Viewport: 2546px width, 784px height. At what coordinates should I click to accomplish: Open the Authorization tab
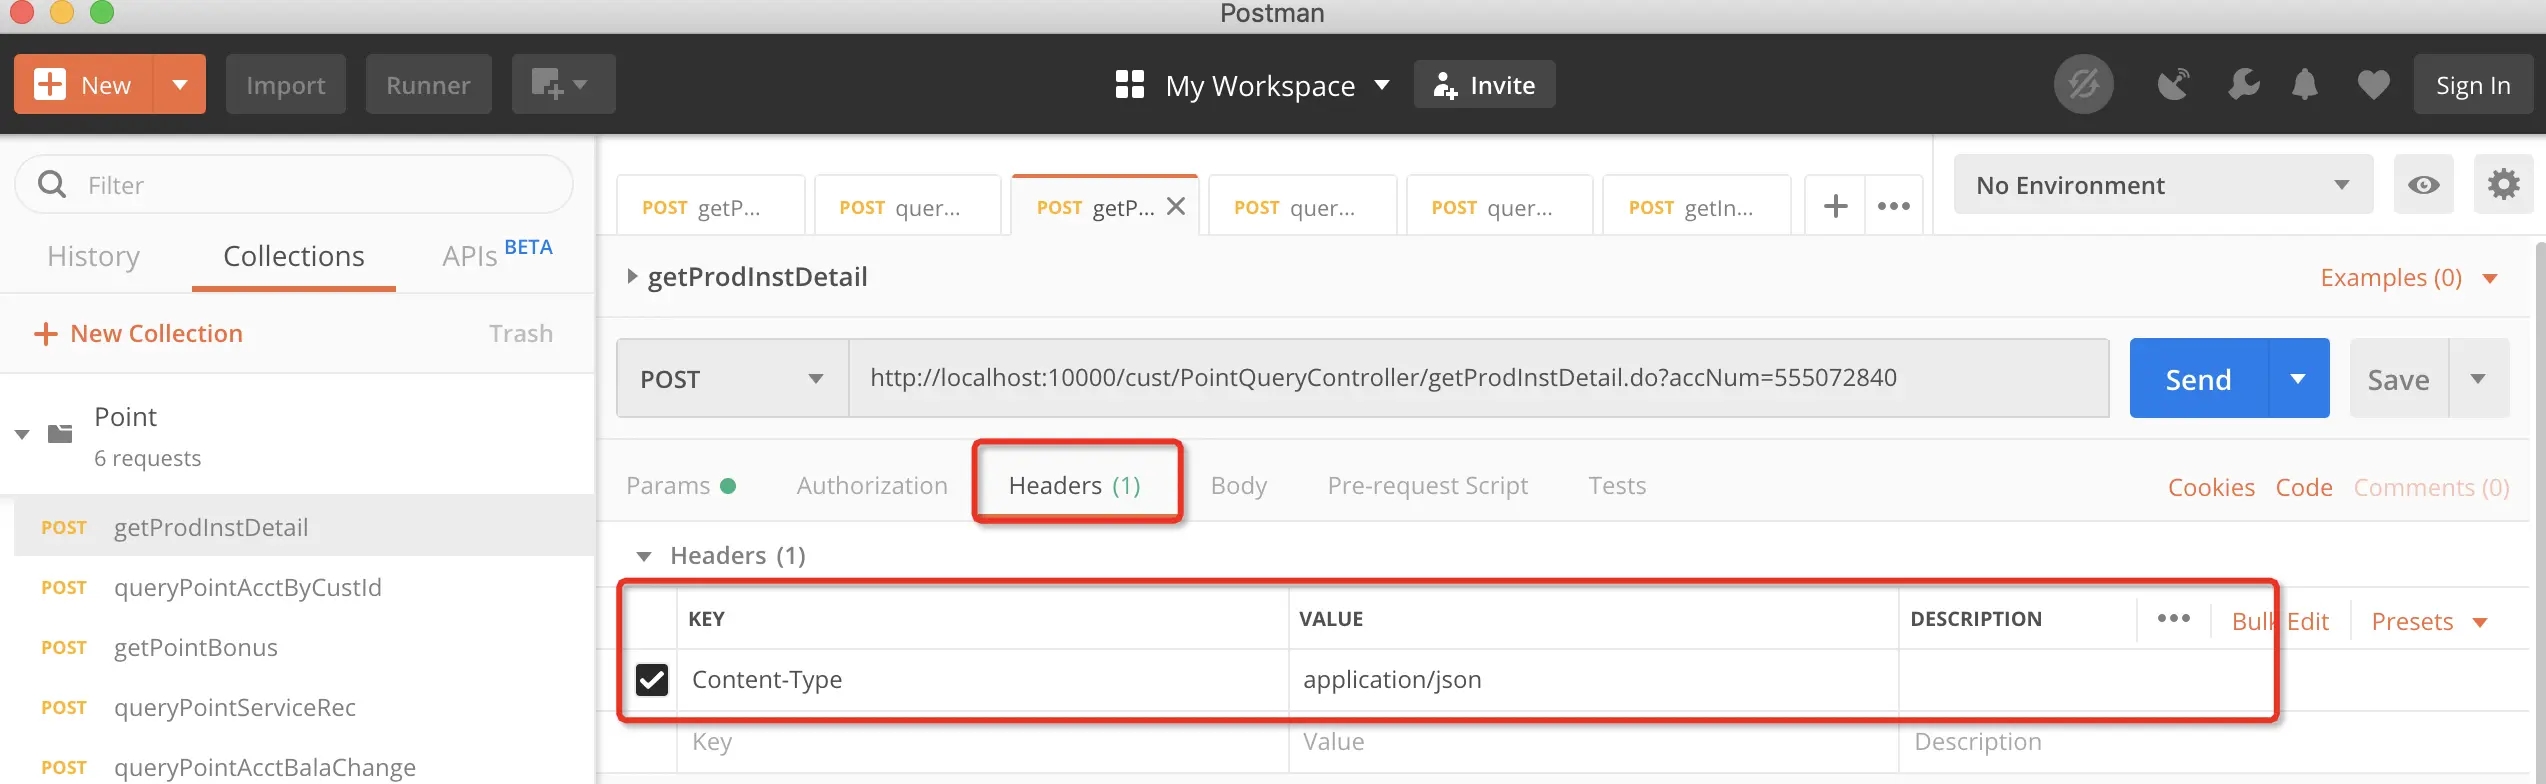(x=872, y=486)
